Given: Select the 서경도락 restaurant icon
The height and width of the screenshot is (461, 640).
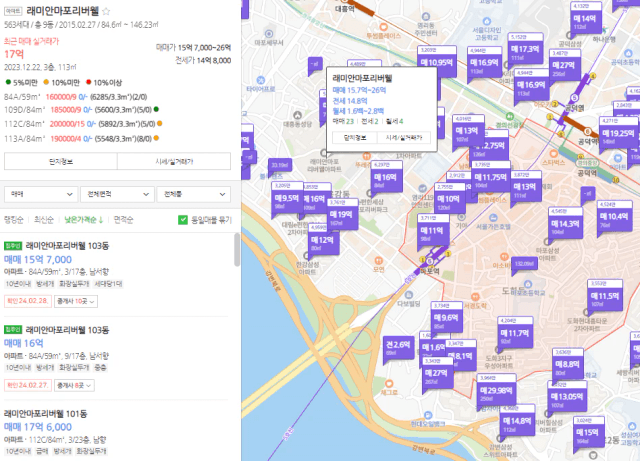Looking at the screenshot, I should click(x=475, y=297).
